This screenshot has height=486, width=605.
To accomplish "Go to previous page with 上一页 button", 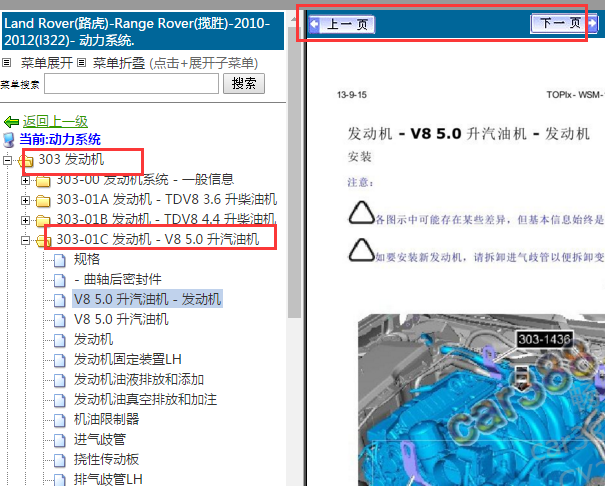I will click(342, 24).
